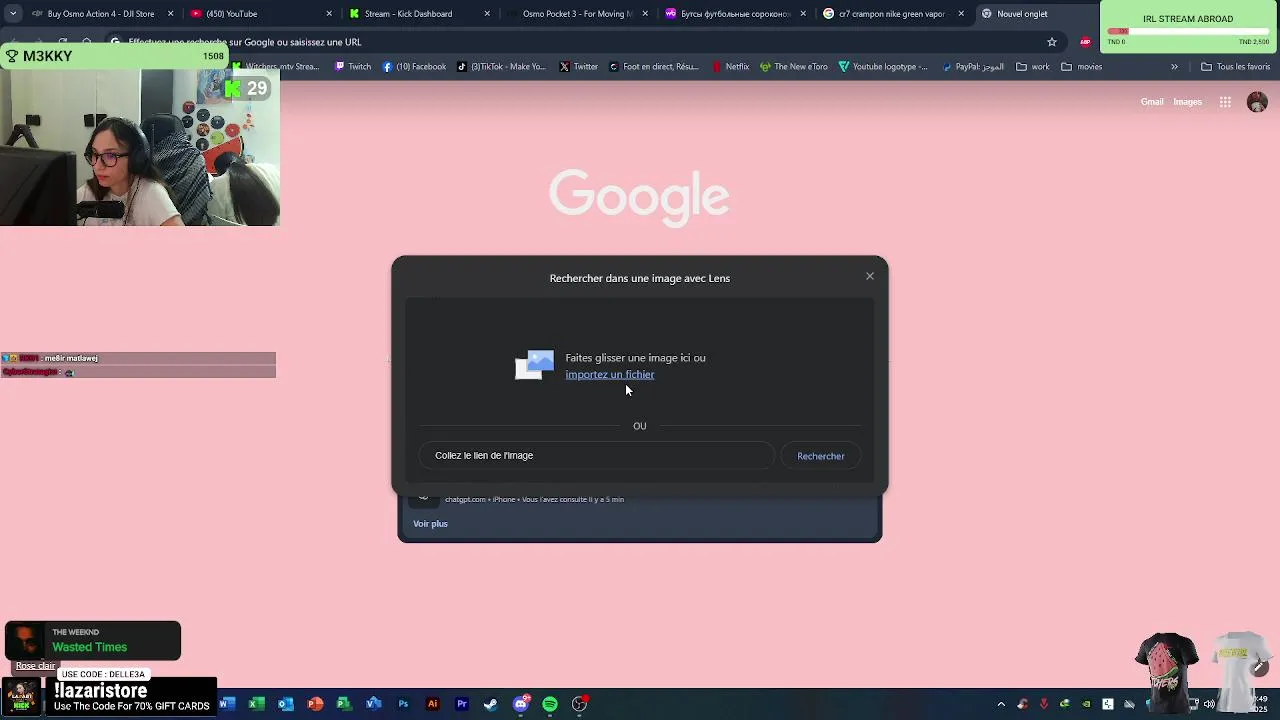This screenshot has width=1280, height=720.
Task: Show more bookmarks with the chevron
Action: 1174,67
